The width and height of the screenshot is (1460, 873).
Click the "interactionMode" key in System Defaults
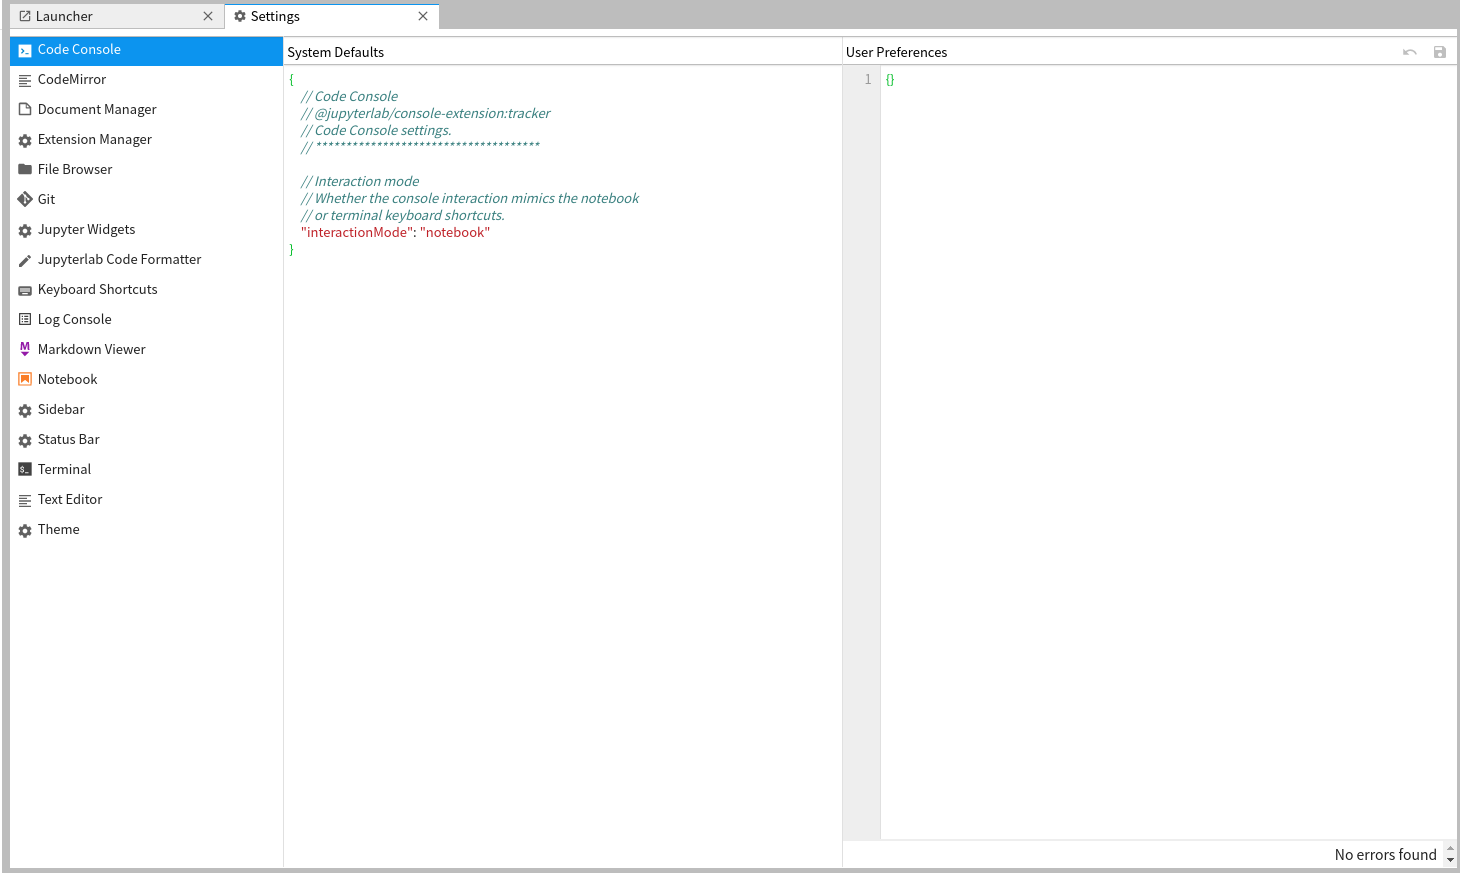pos(355,233)
